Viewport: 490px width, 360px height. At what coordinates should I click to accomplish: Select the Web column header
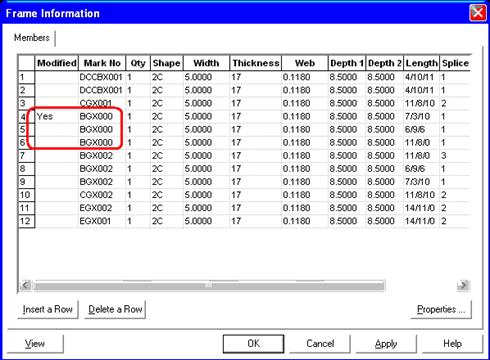point(305,63)
